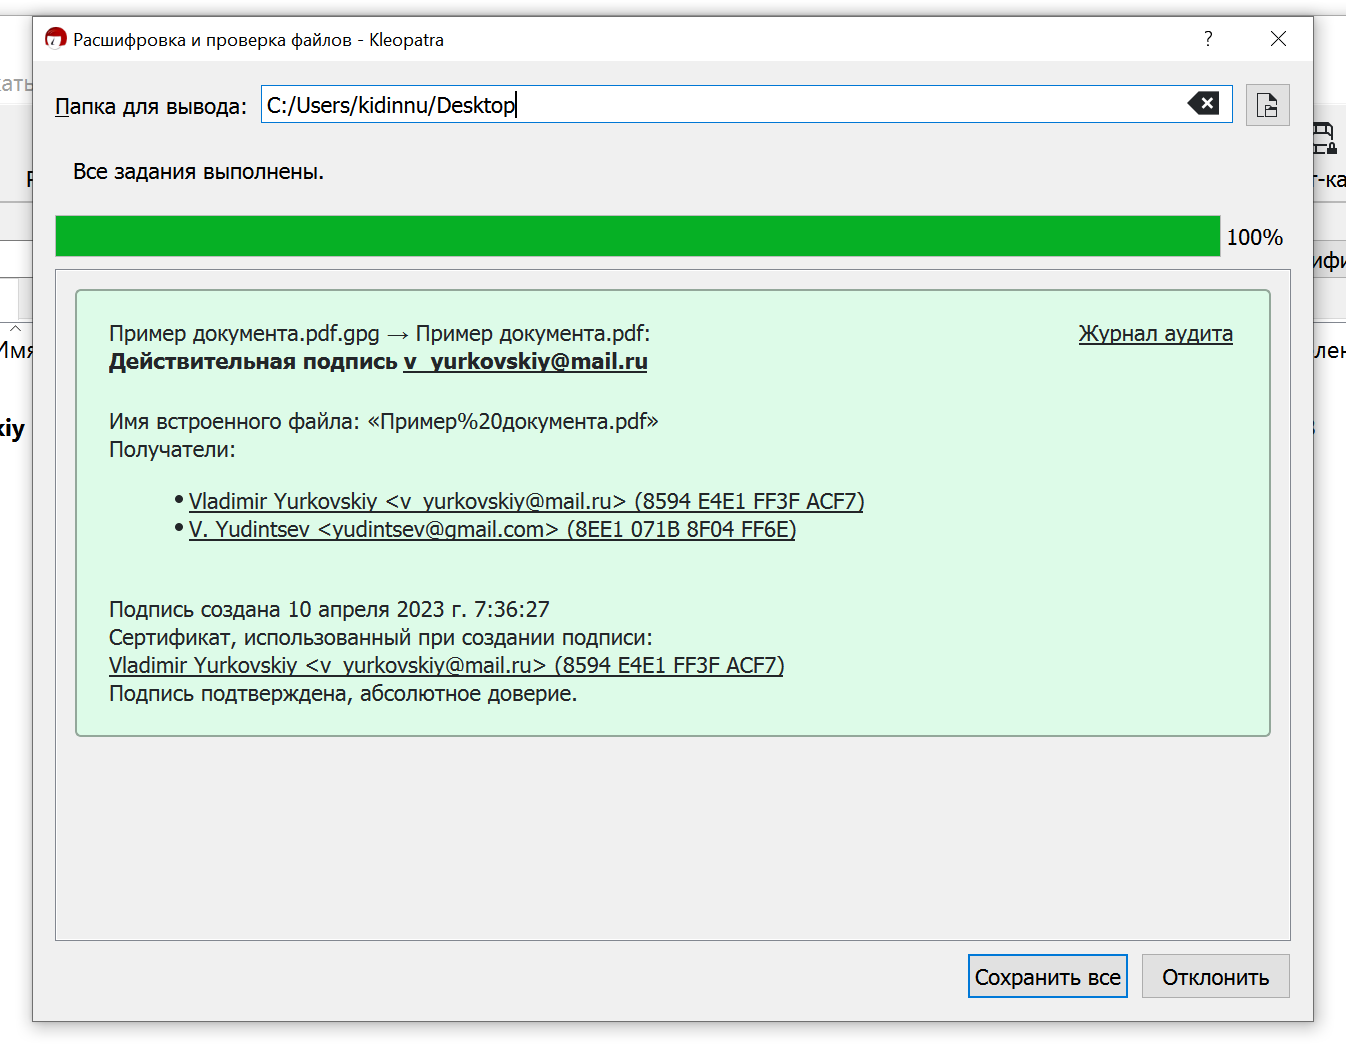
Task: Click the 100% progress percentage text
Action: (x=1255, y=237)
